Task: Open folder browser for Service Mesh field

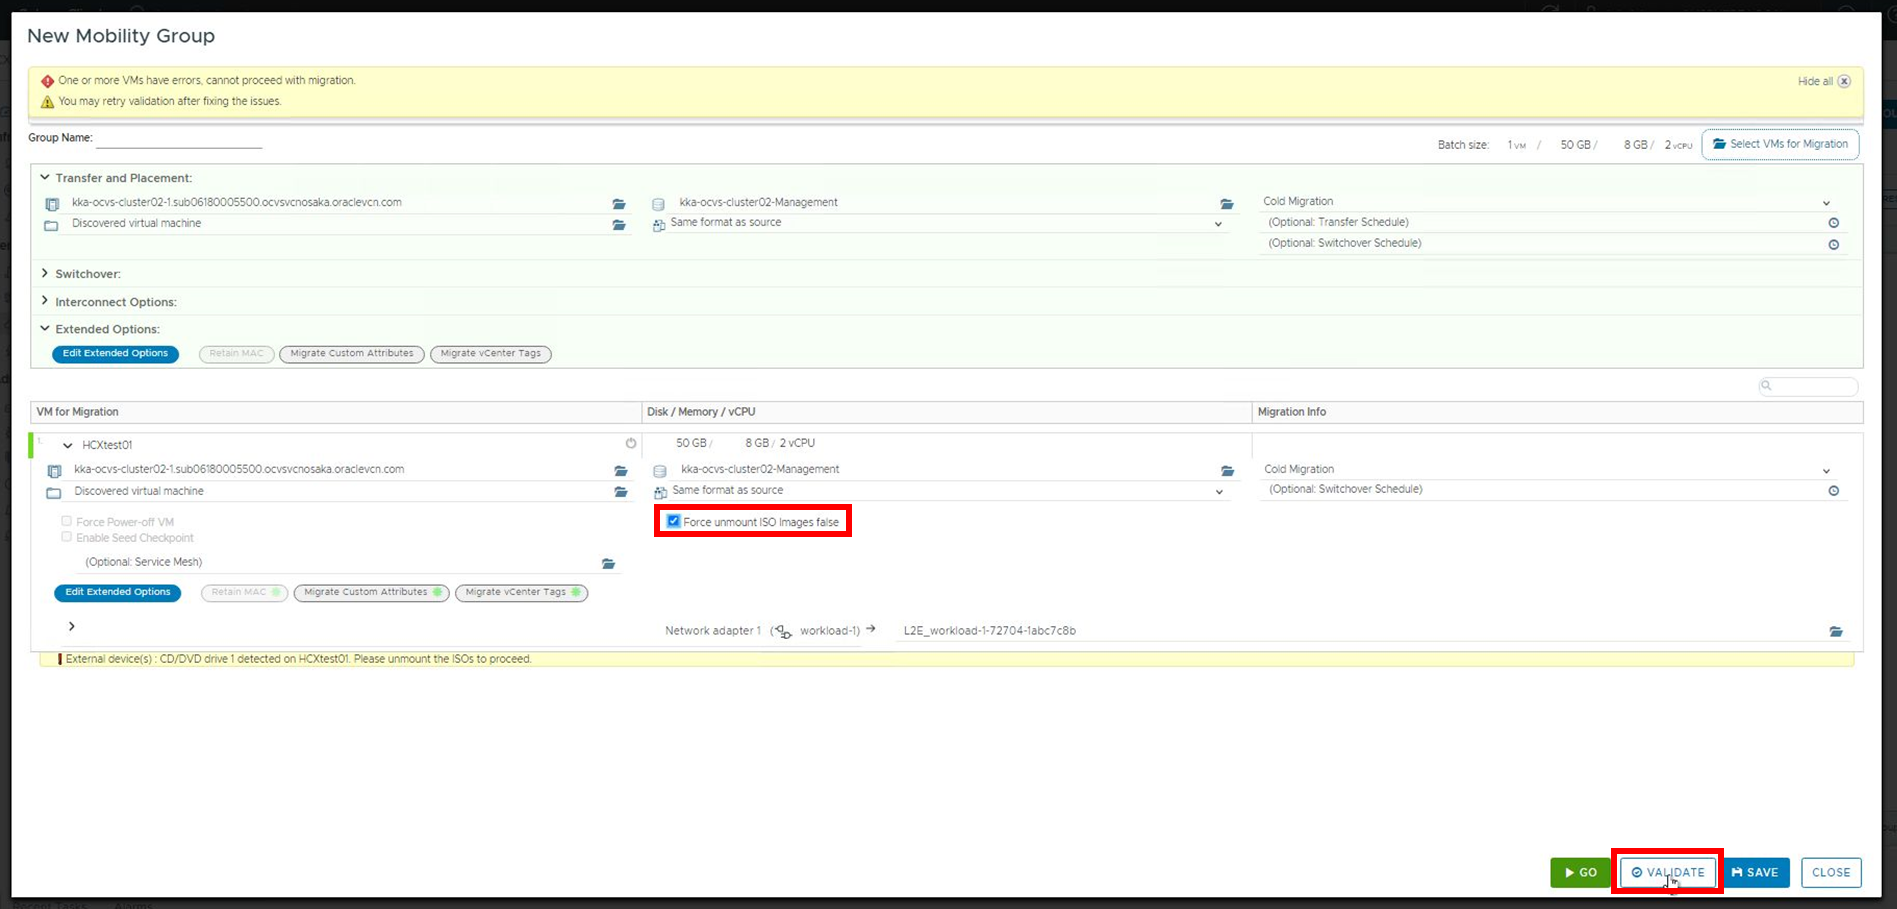Action: (608, 564)
